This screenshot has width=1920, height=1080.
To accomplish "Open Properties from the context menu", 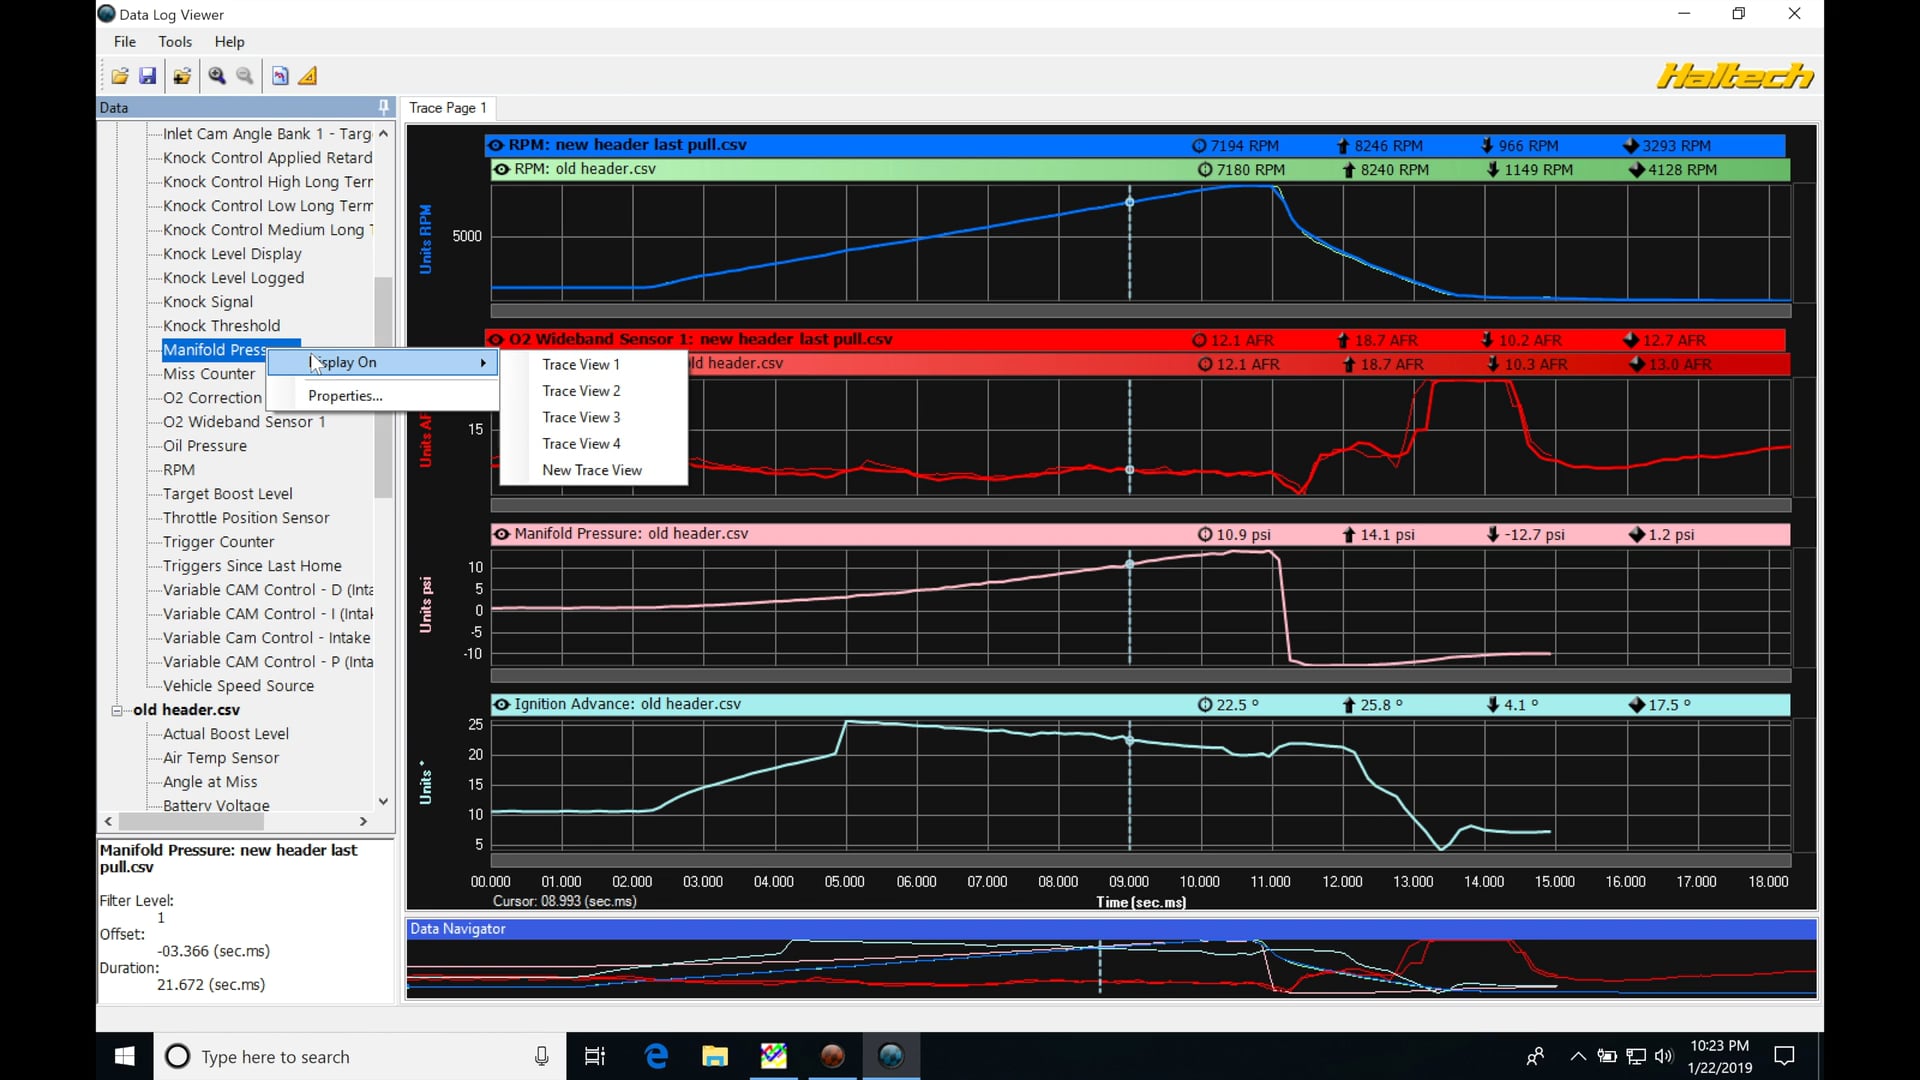I will (x=344, y=395).
